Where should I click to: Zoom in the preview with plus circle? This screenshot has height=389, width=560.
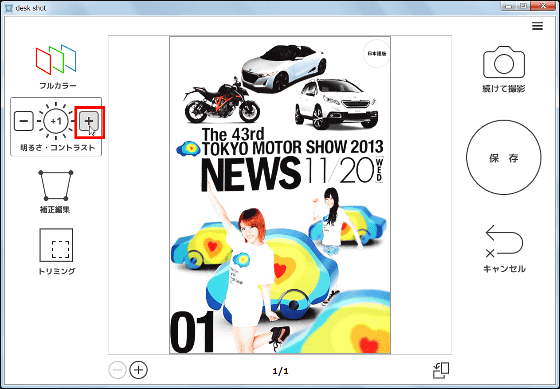coord(138,370)
